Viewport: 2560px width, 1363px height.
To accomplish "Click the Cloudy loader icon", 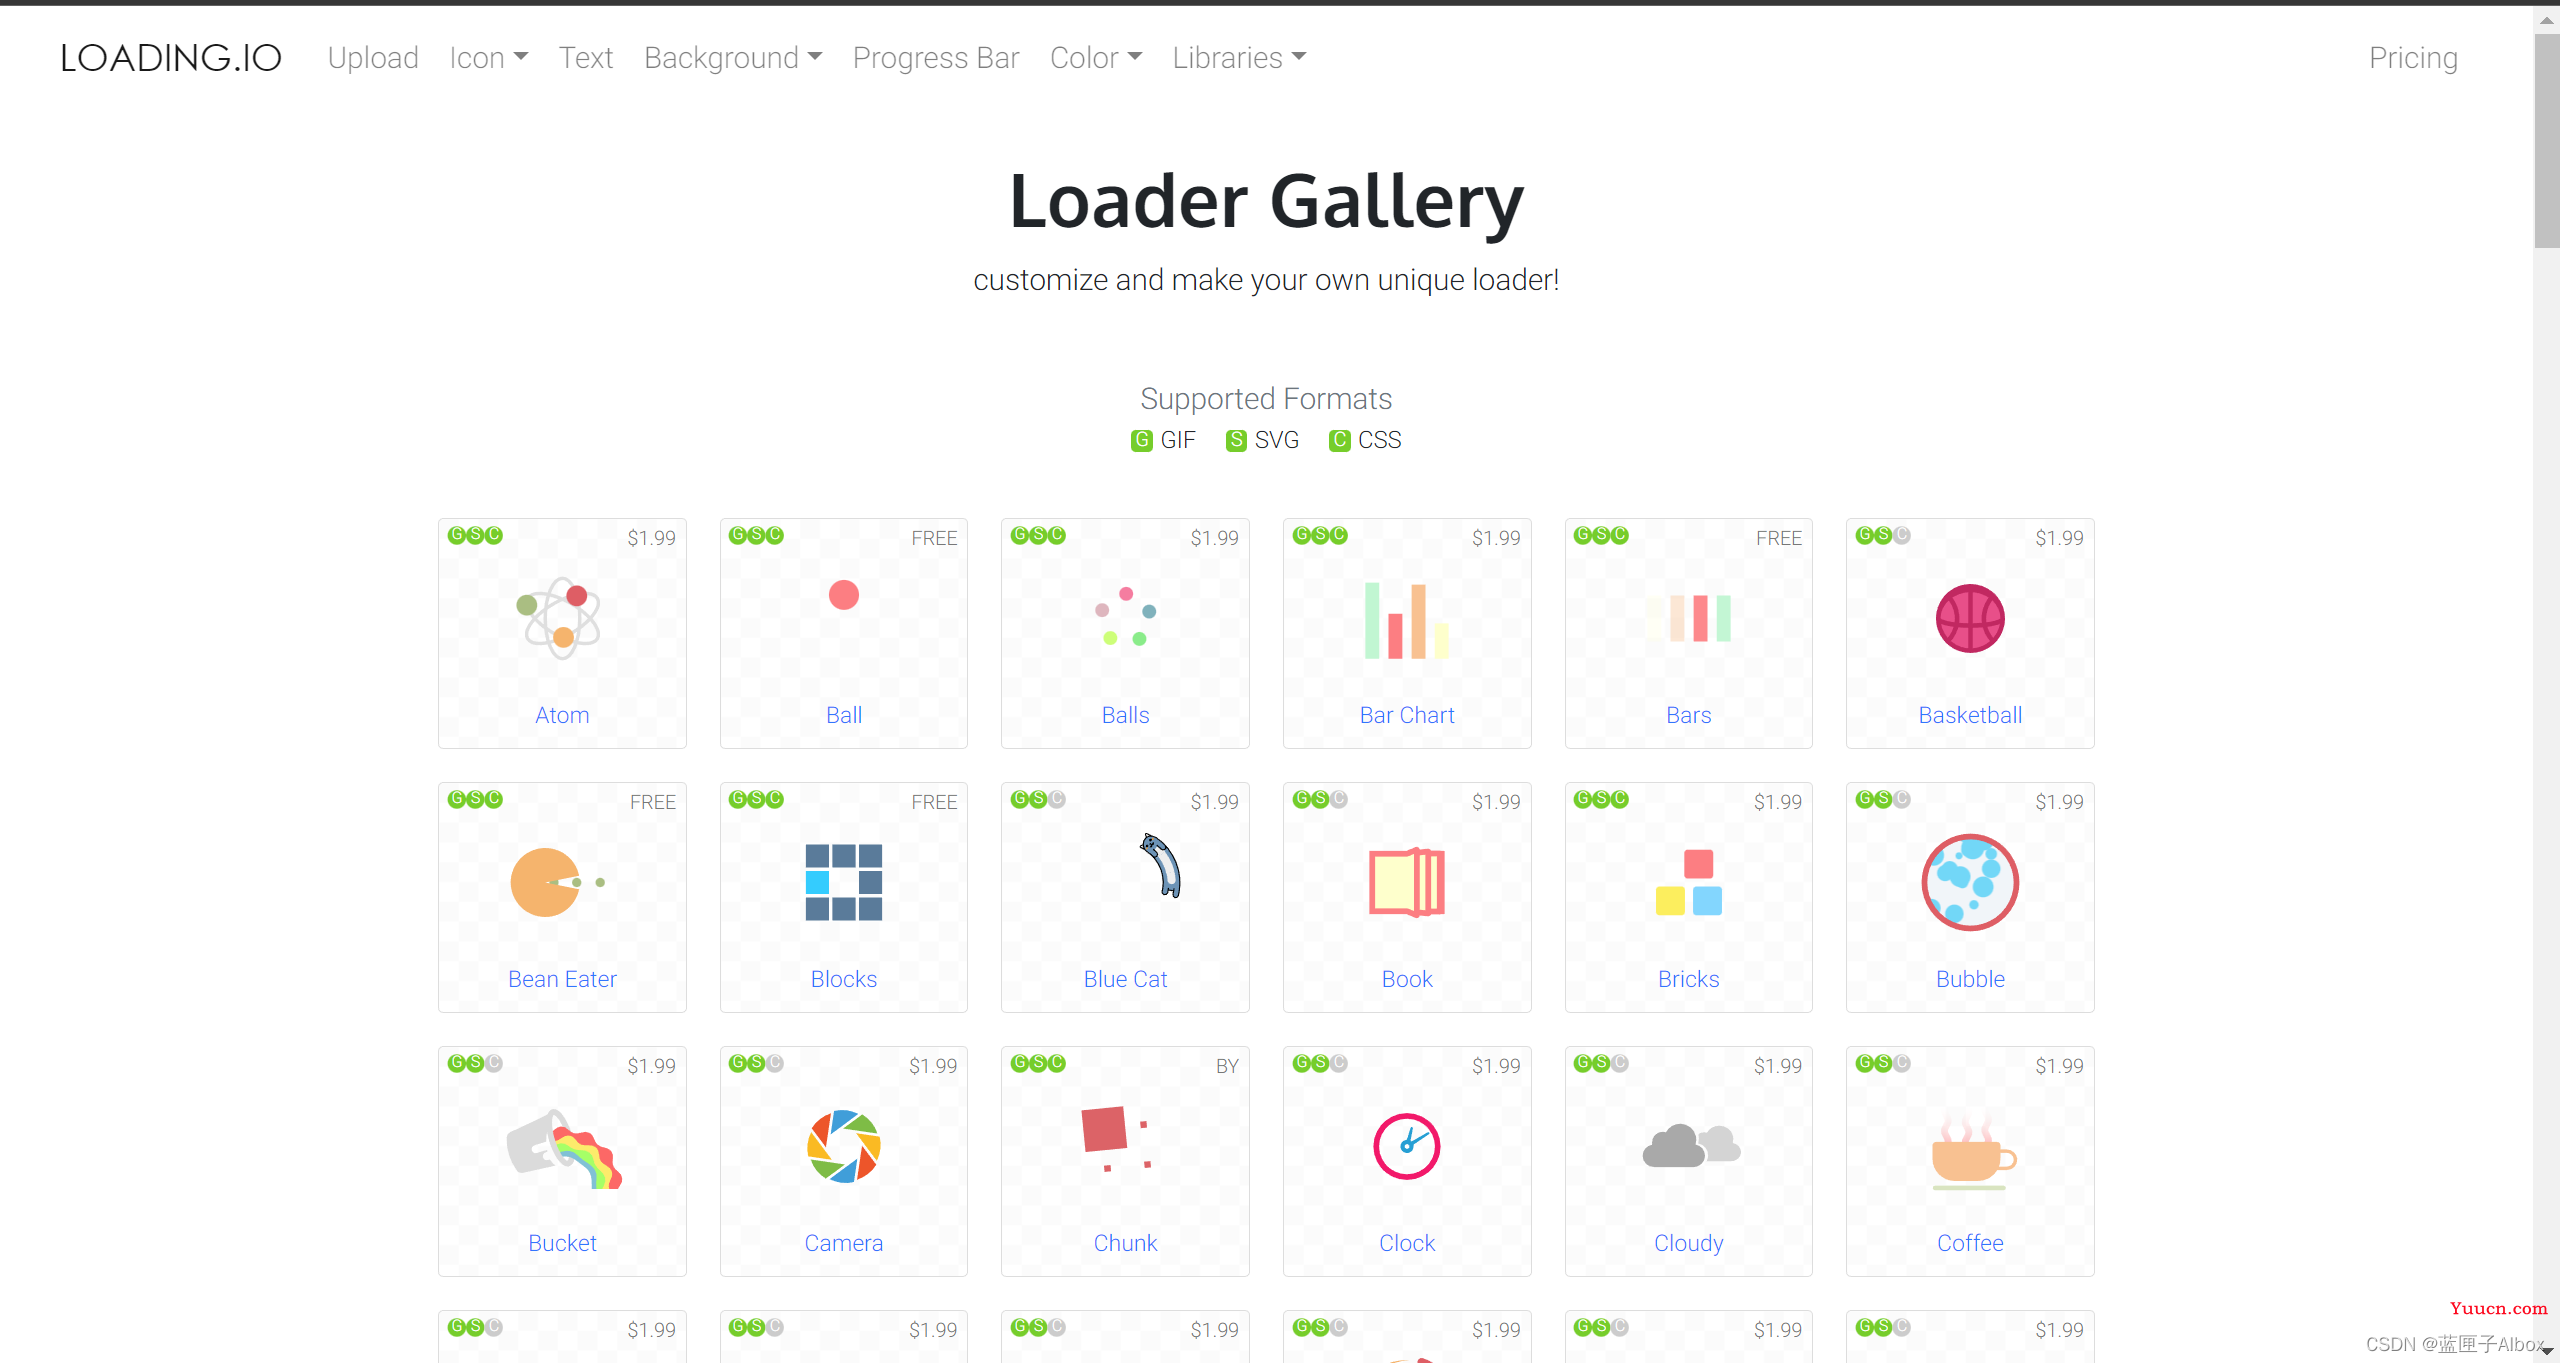I will coord(1690,1146).
